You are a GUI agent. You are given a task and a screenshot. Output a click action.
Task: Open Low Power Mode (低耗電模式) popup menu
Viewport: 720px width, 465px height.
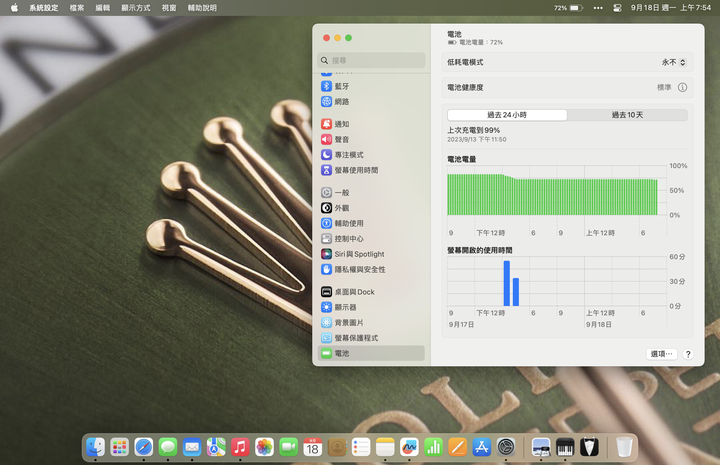(674, 62)
